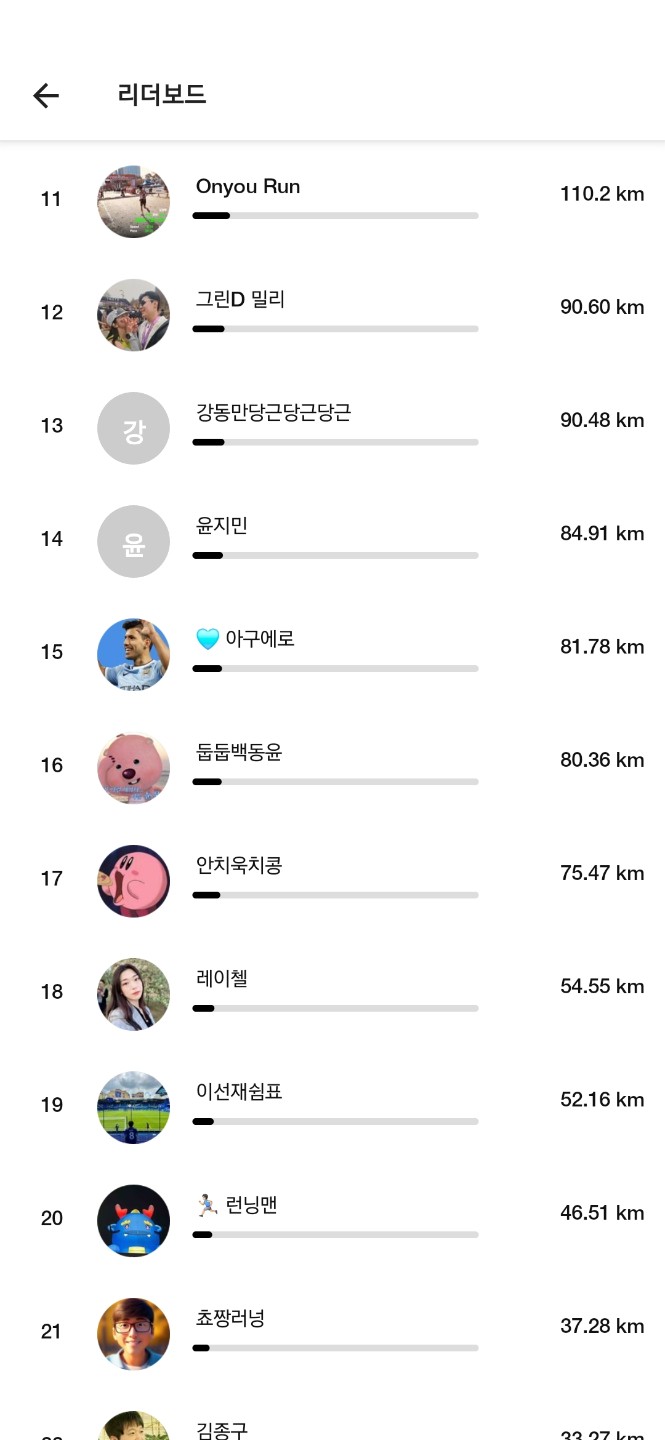665x1440 pixels.
Task: Click Onyou Run's distance progress bar
Action: [335, 215]
